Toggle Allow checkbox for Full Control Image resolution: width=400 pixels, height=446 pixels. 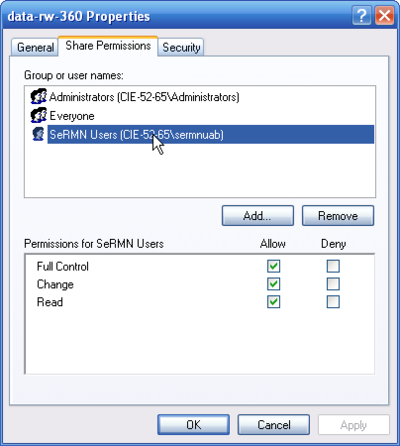[273, 266]
